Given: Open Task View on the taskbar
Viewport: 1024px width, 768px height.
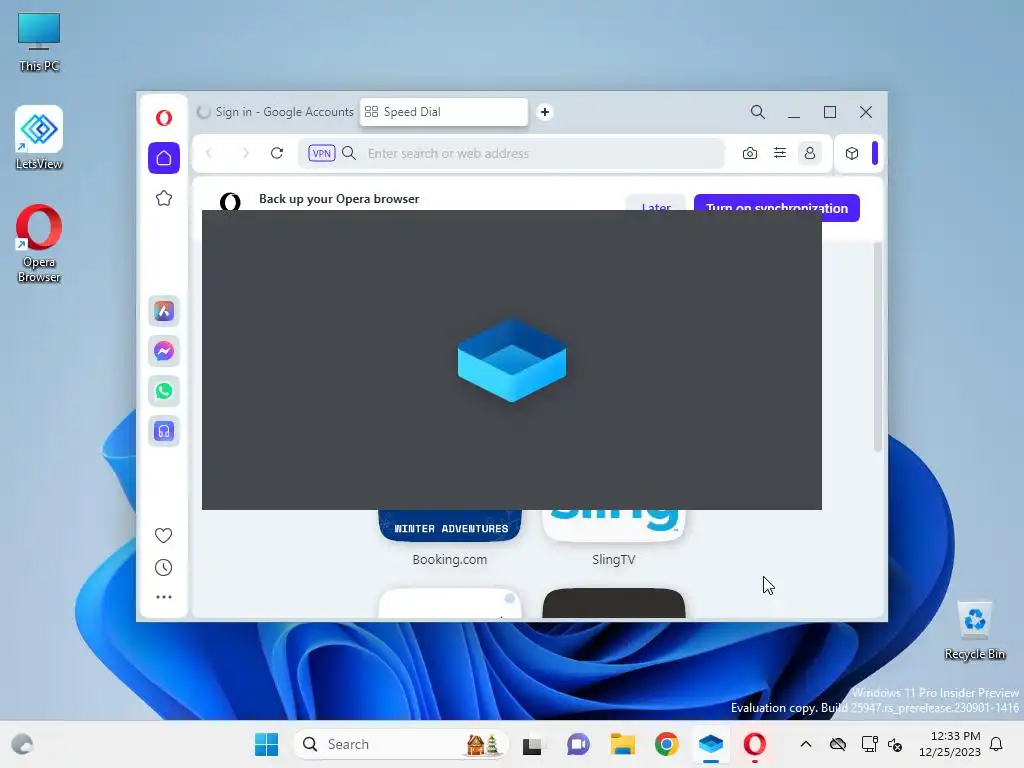Looking at the screenshot, I should (x=532, y=744).
